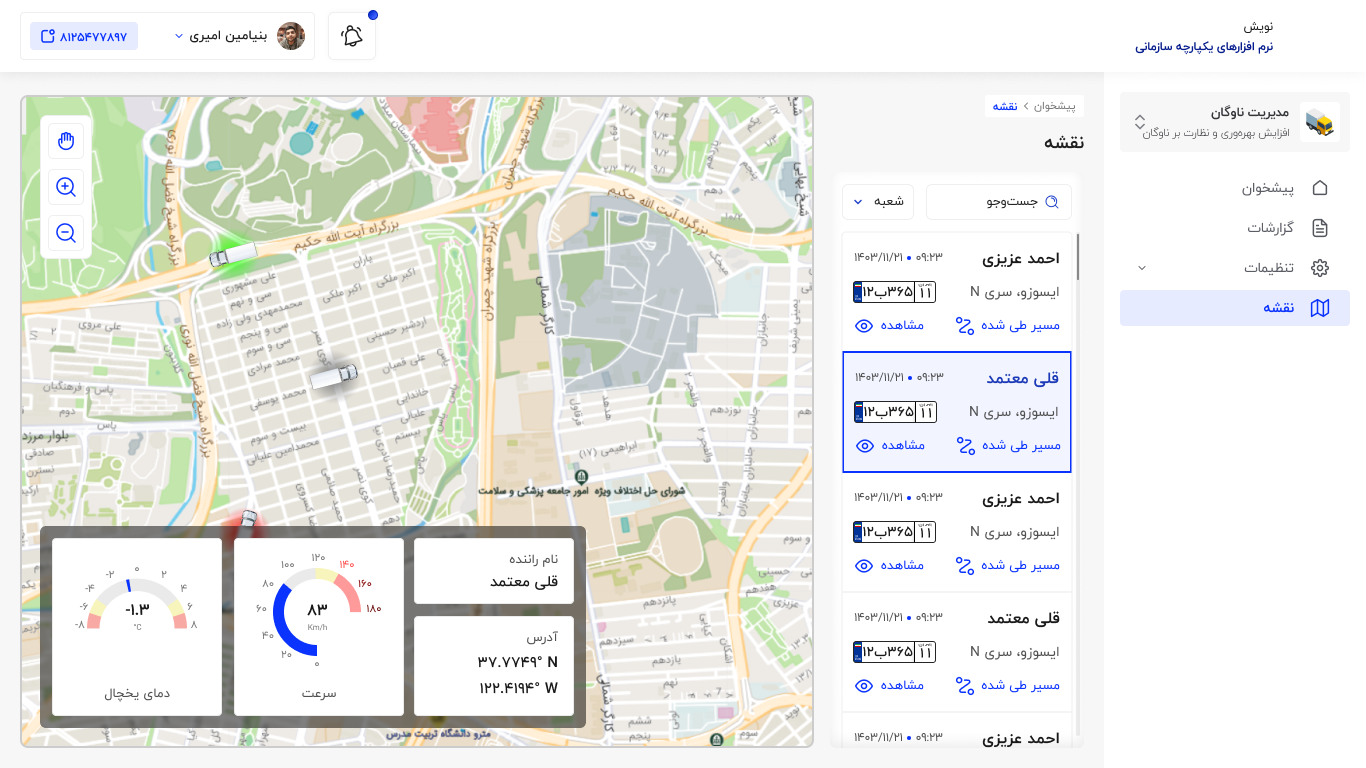Image resolution: width=1366 pixels, height=768 pixels.
Task: Go to پیشخوان in sidebar
Action: (x=1235, y=188)
